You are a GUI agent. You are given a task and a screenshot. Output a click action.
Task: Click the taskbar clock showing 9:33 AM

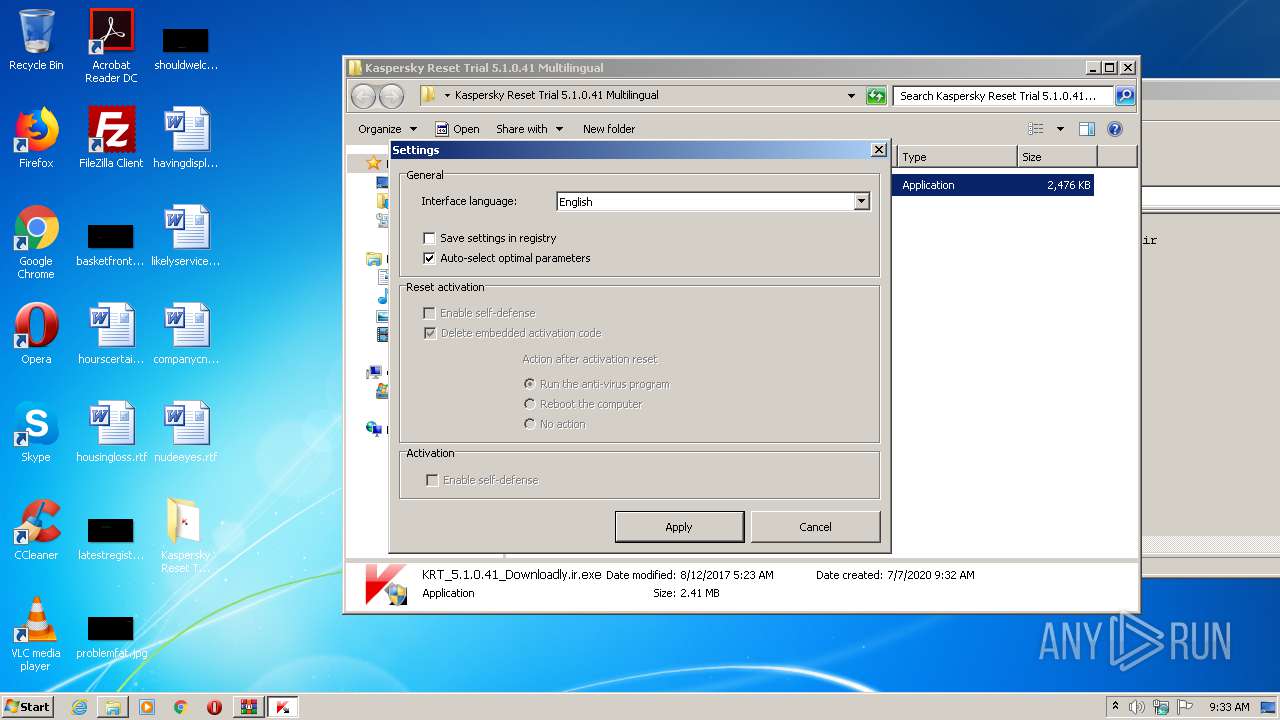[1229, 707]
